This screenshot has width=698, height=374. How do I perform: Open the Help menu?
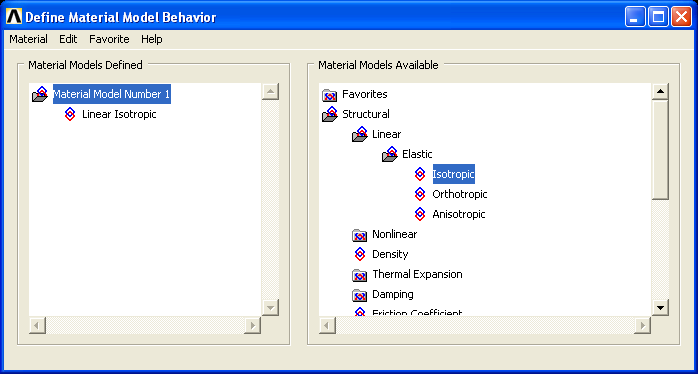152,39
